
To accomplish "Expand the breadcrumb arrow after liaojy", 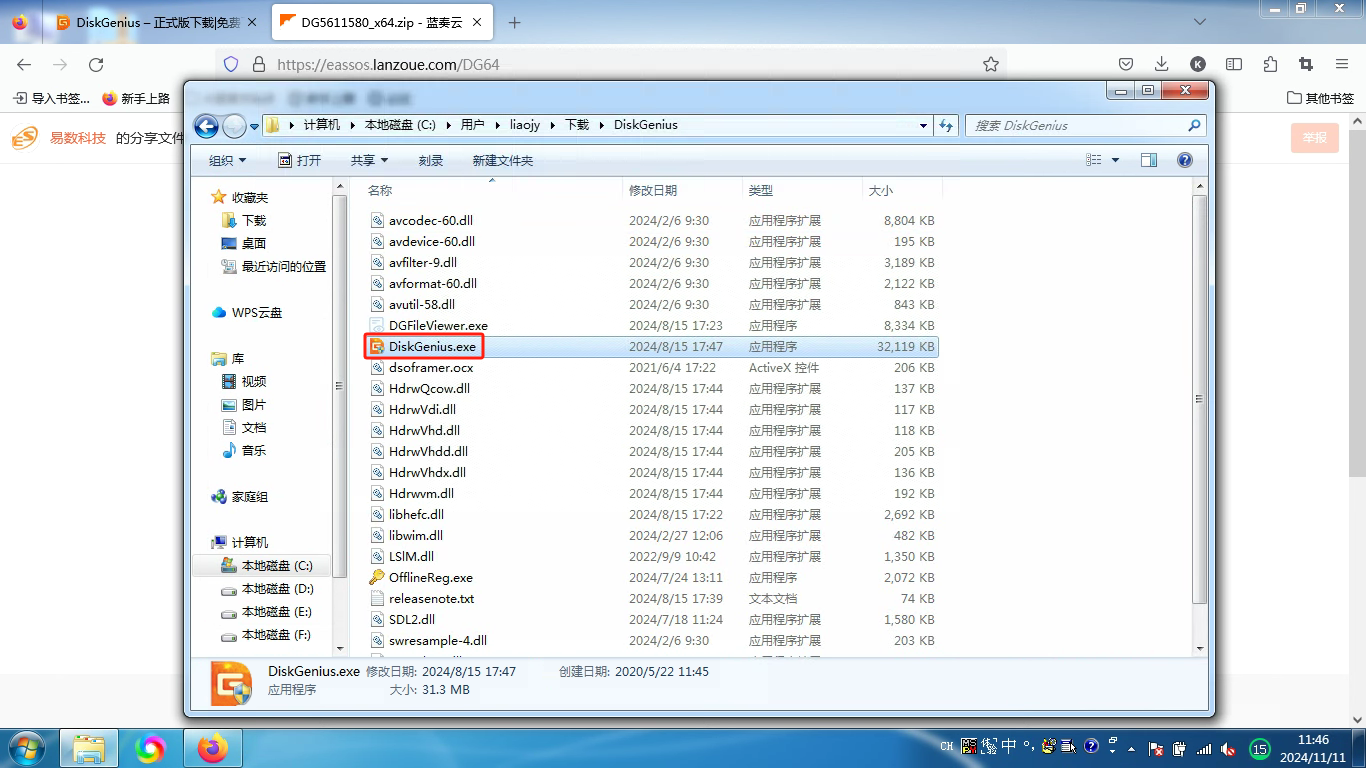I will pyautogui.click(x=553, y=126).
